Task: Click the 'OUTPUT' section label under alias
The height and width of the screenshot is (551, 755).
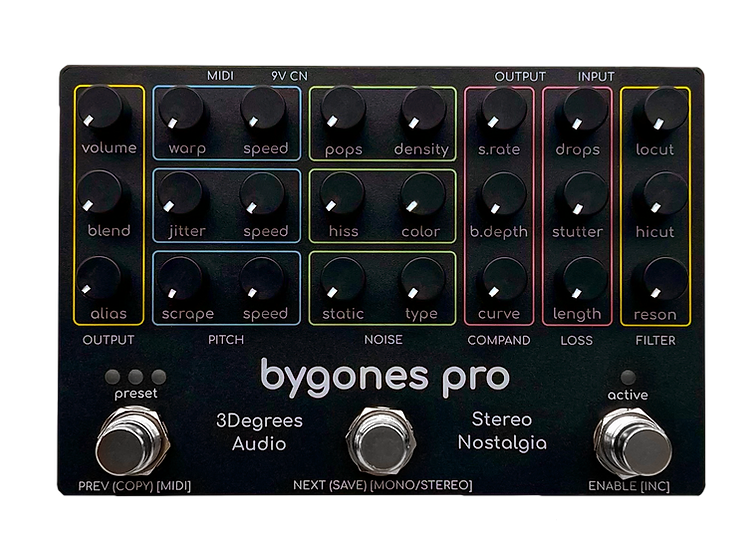Action: [x=108, y=340]
